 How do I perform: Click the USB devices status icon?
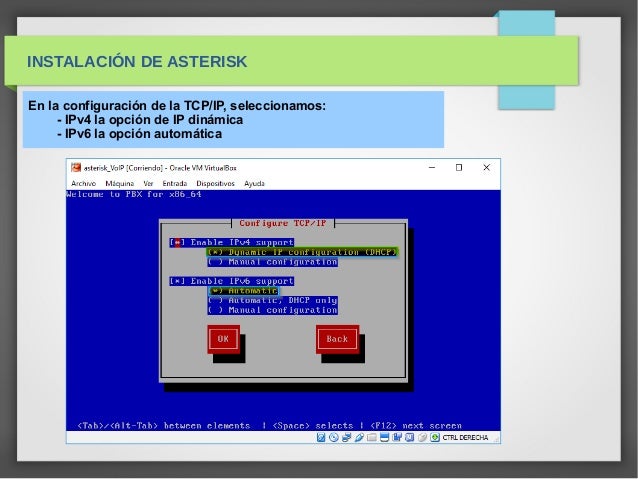click(x=359, y=437)
